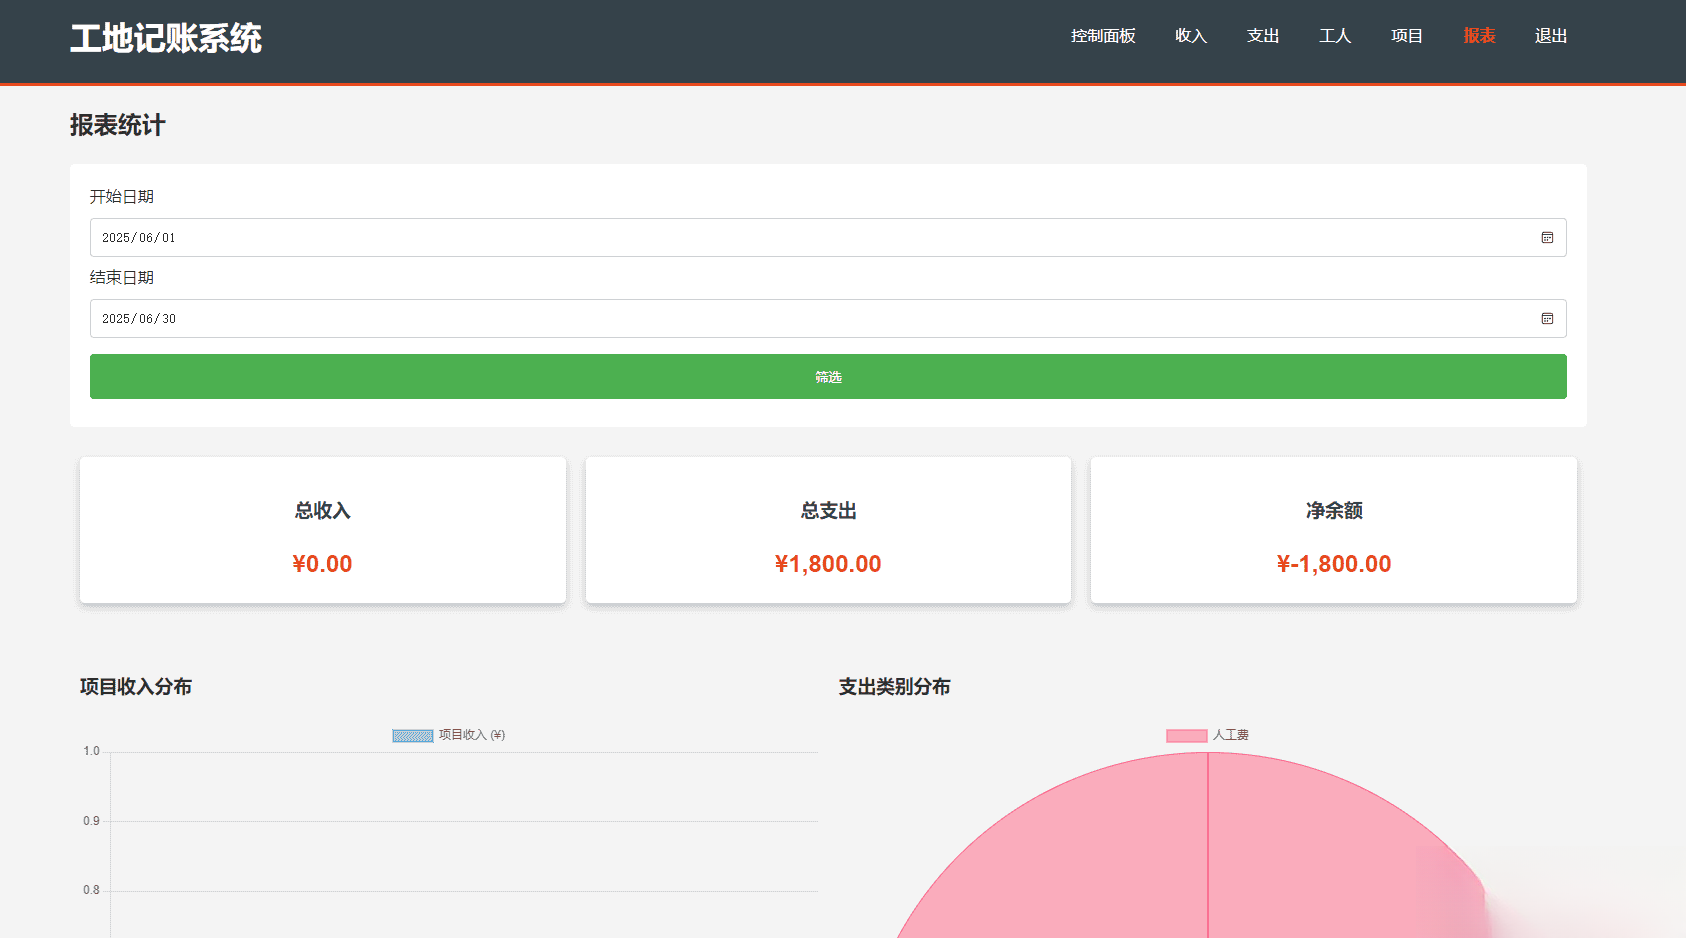Navigate to the 工人 page
The width and height of the screenshot is (1686, 938).
pos(1334,35)
